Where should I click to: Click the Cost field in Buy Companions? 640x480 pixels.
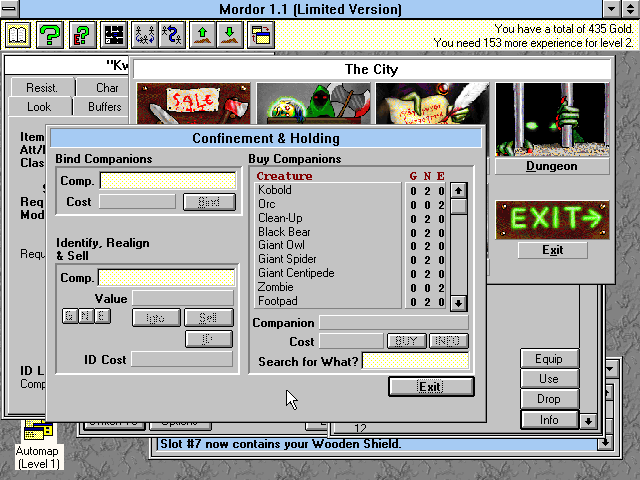coord(351,341)
